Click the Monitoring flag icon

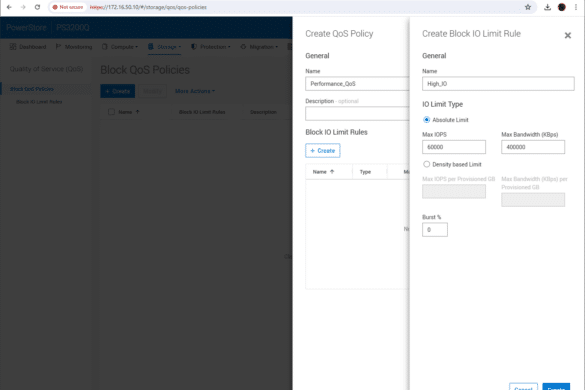pos(59,47)
